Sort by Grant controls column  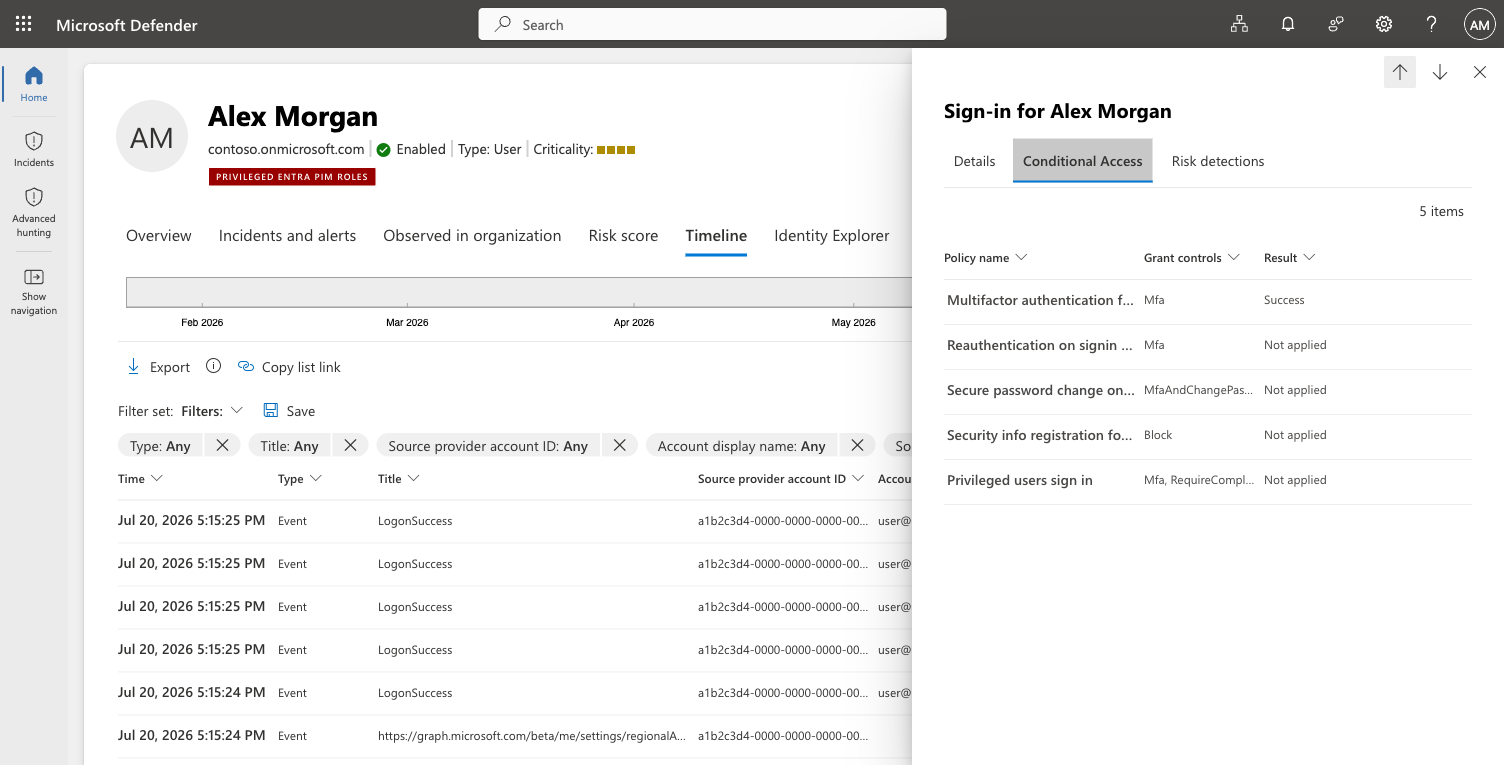1192,258
